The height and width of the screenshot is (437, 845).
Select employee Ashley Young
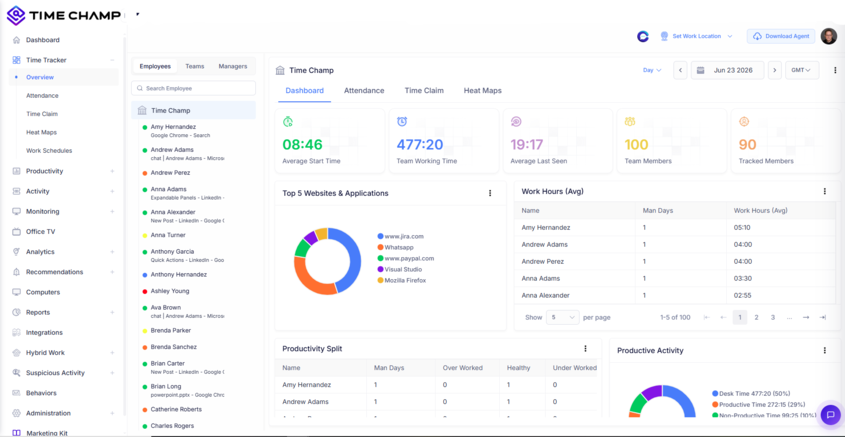click(x=170, y=291)
